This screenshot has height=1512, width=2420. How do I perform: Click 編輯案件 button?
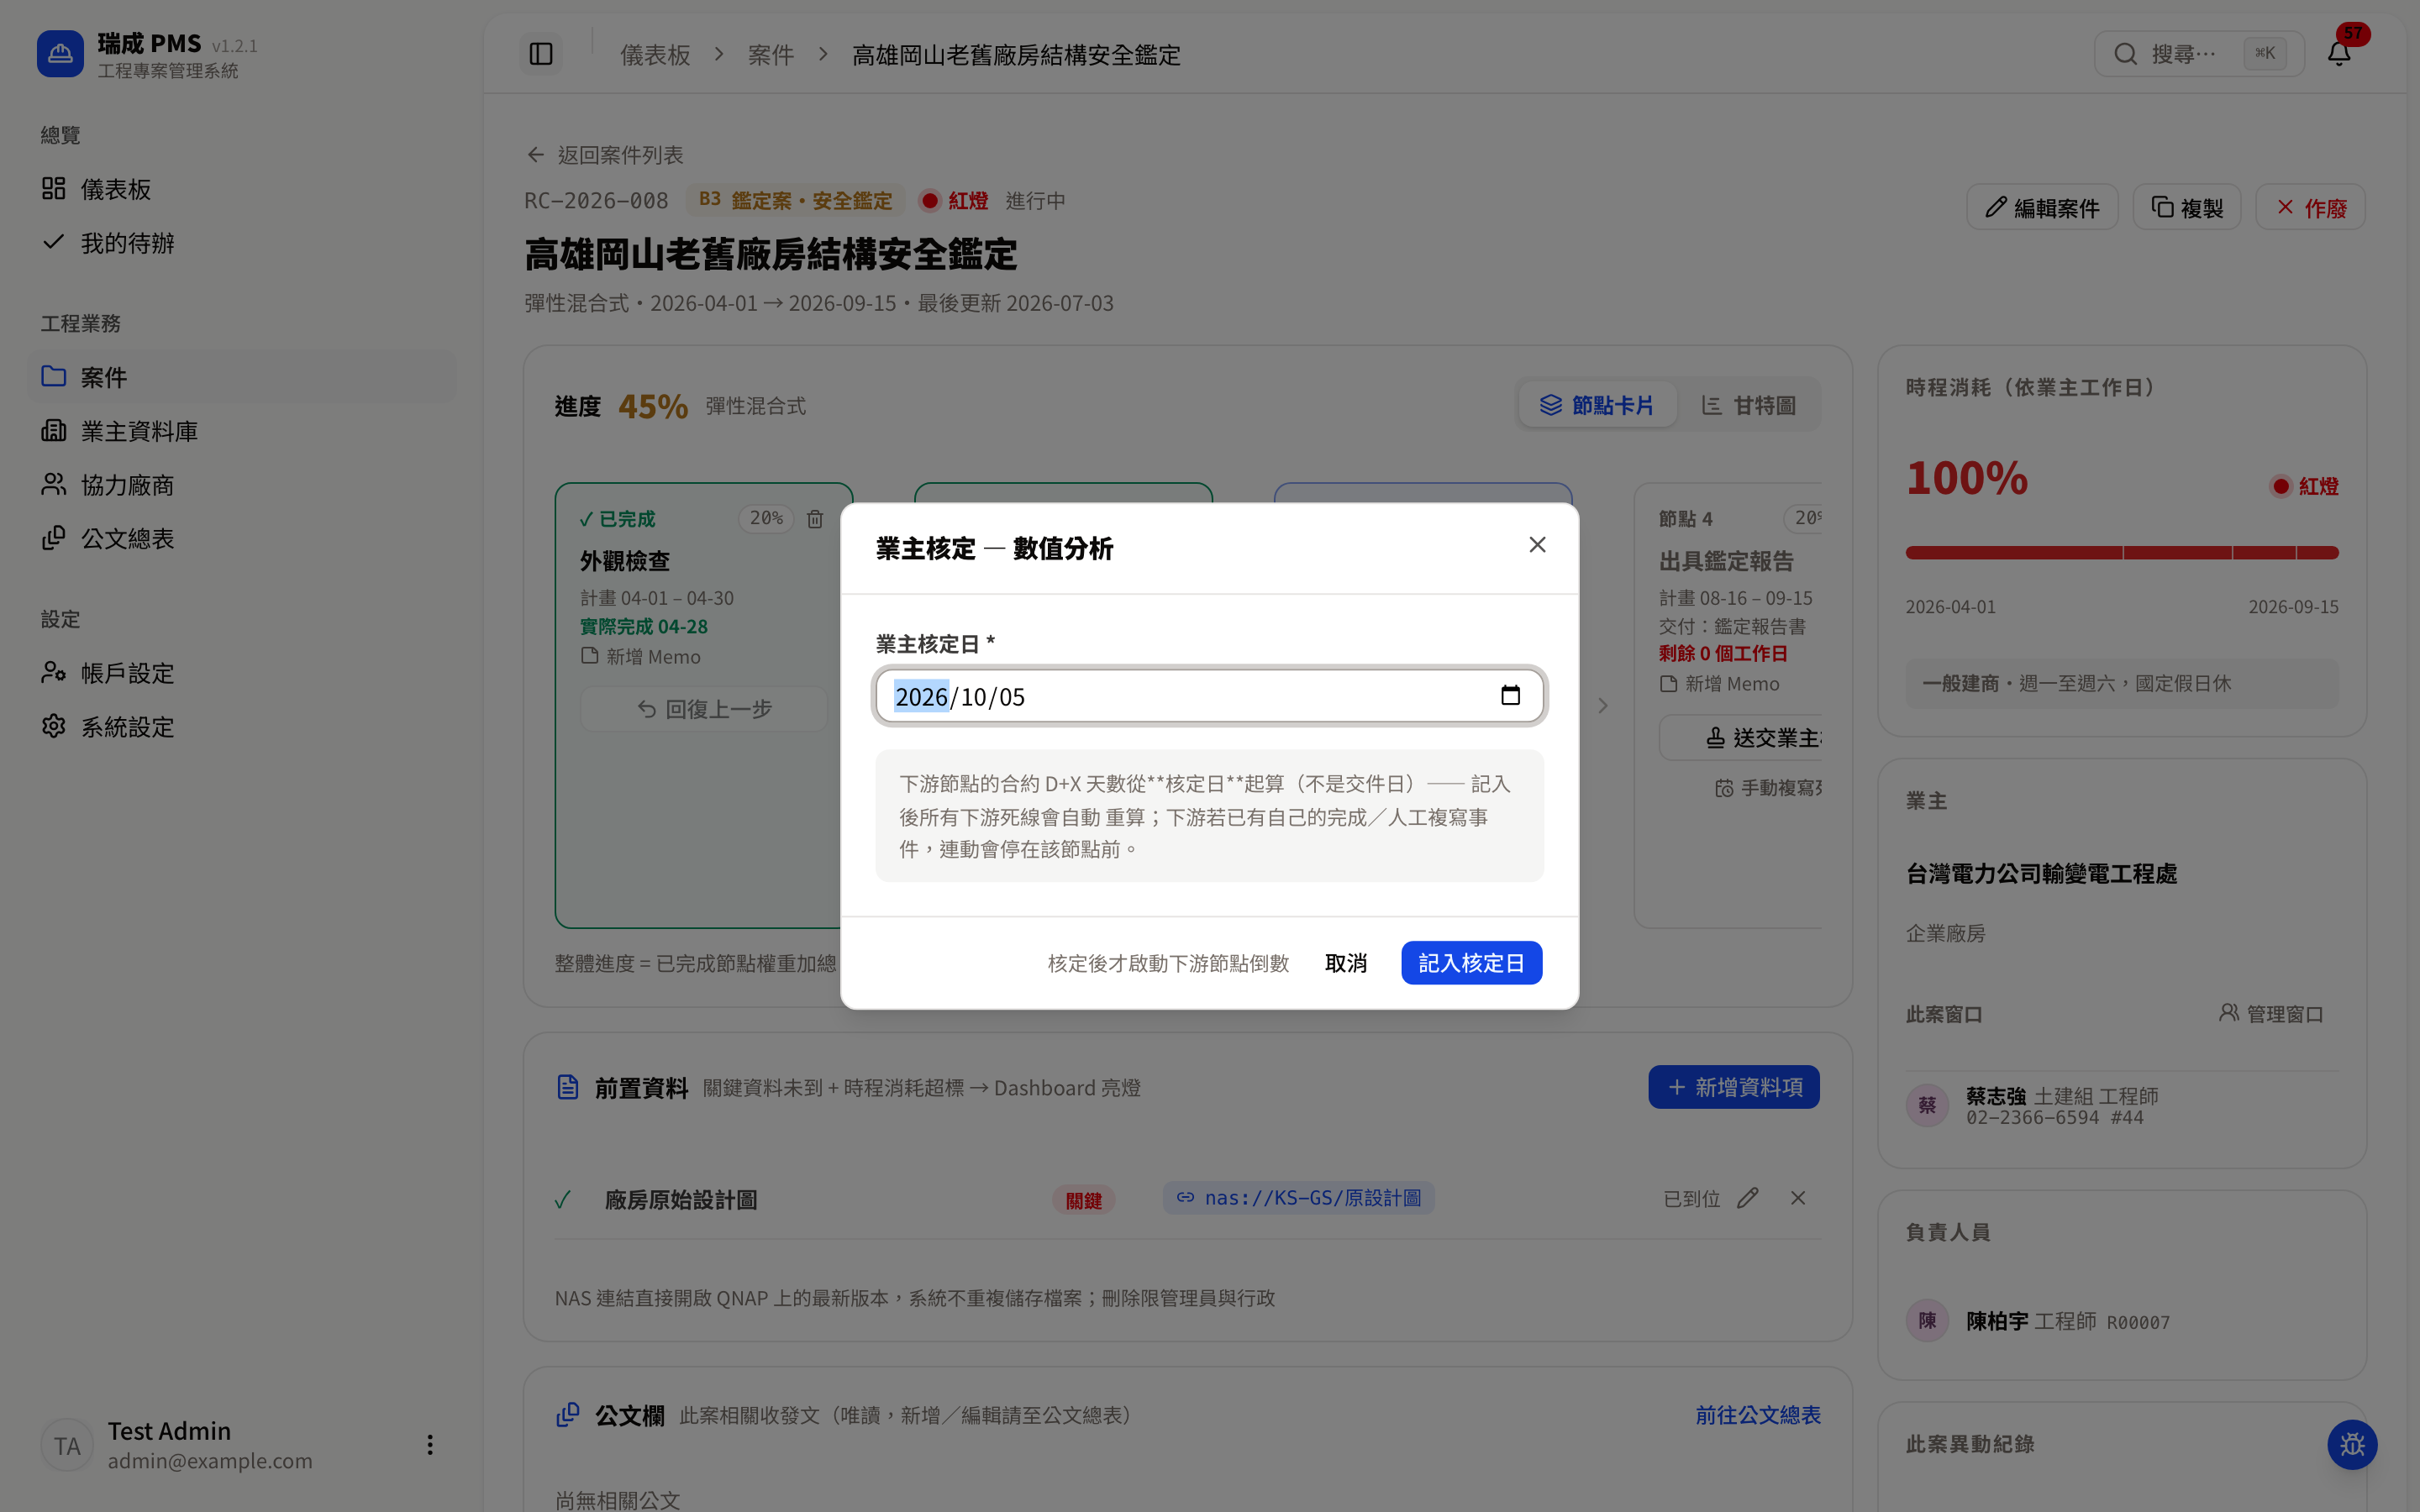[x=2042, y=208]
